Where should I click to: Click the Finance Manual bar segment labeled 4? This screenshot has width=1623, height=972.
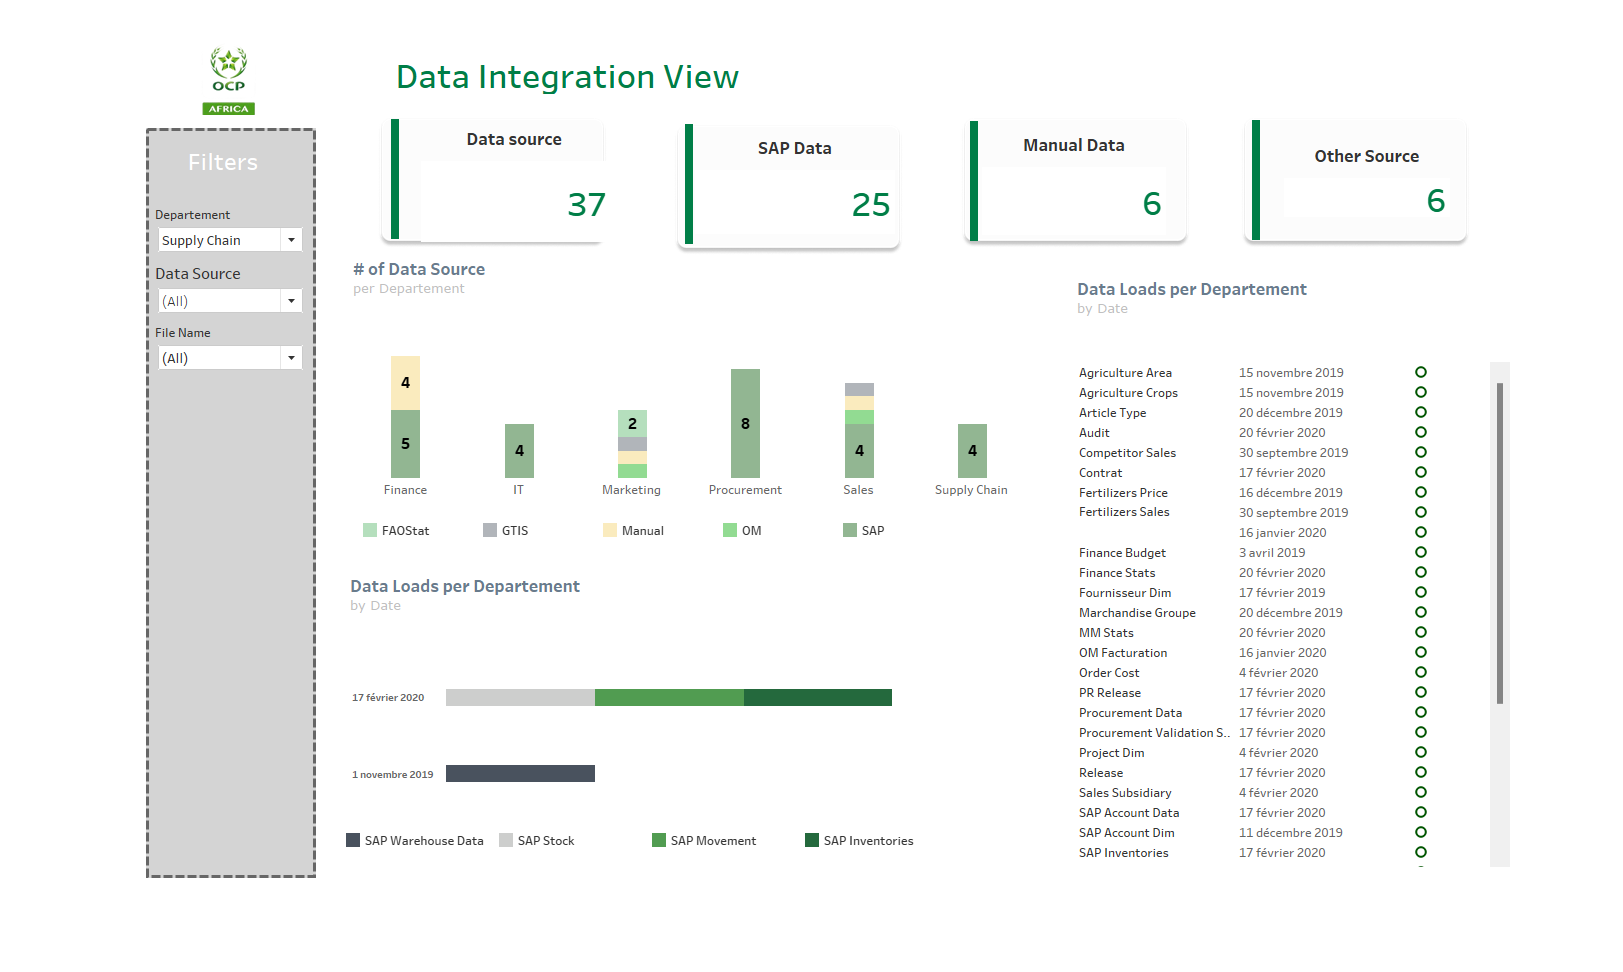click(405, 383)
